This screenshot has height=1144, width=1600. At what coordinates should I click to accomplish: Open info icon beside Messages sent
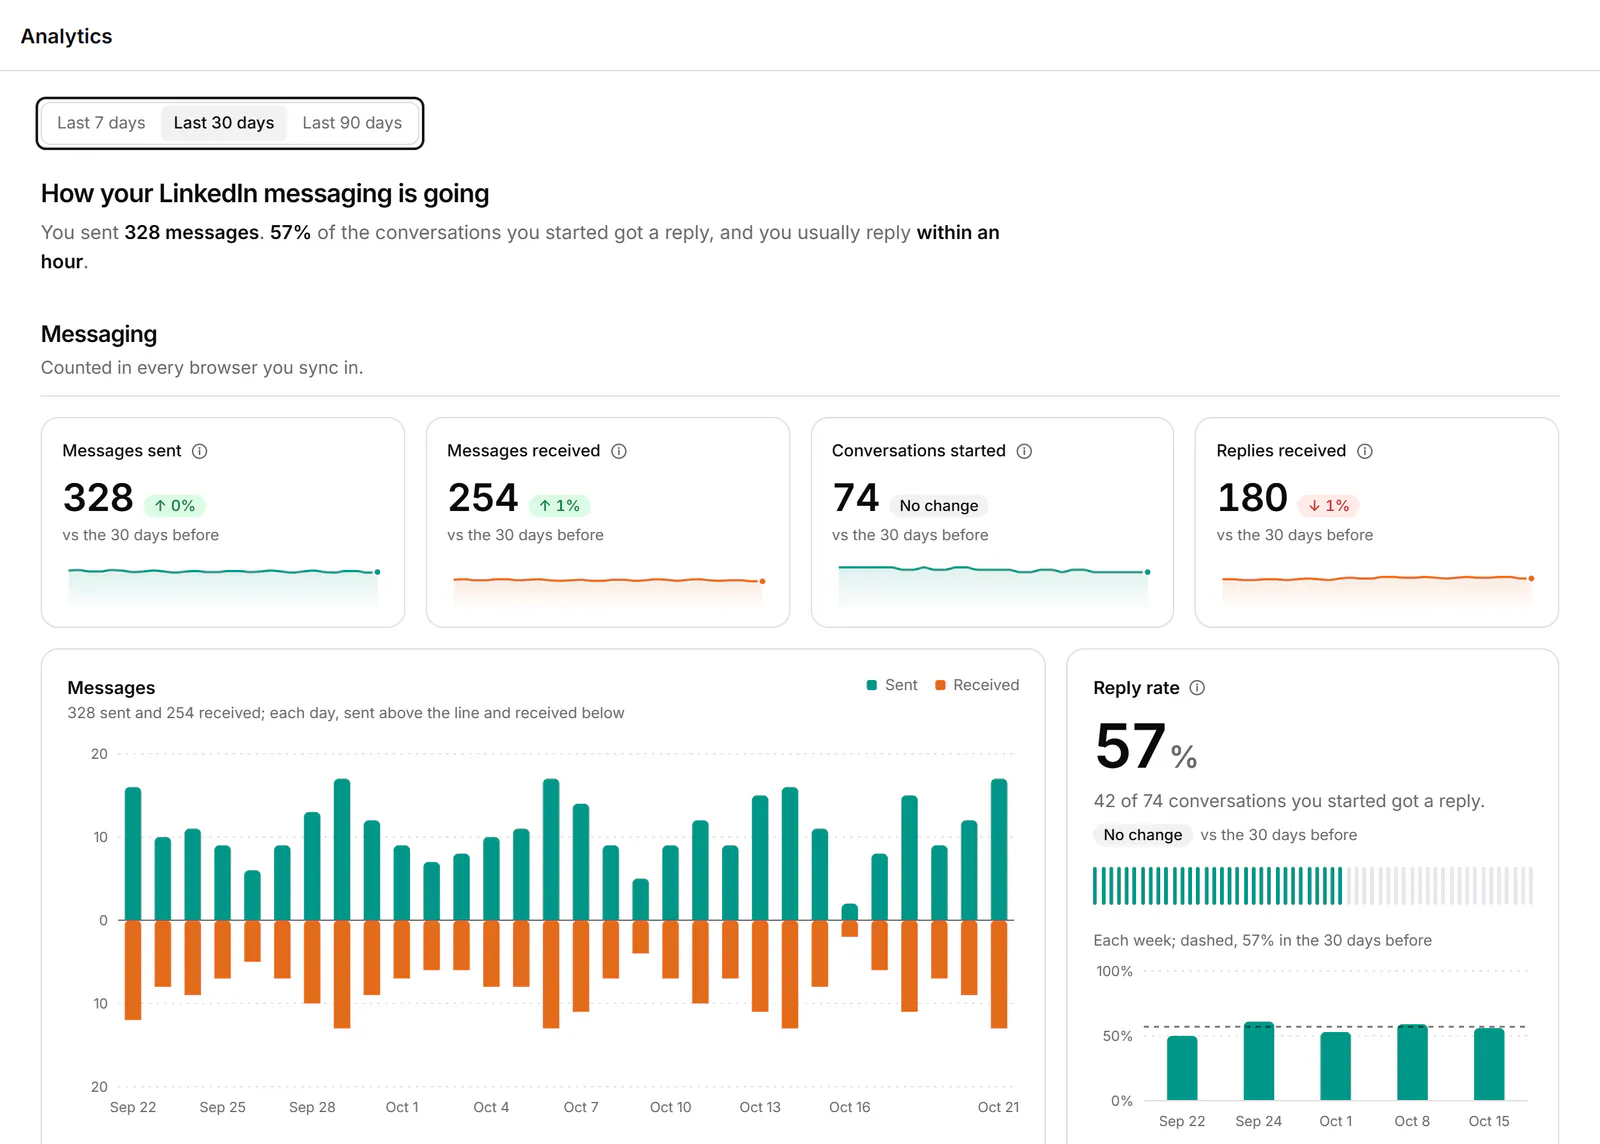point(200,451)
